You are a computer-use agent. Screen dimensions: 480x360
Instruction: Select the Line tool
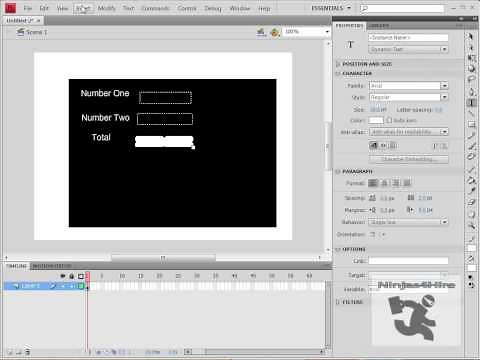(x=471, y=113)
